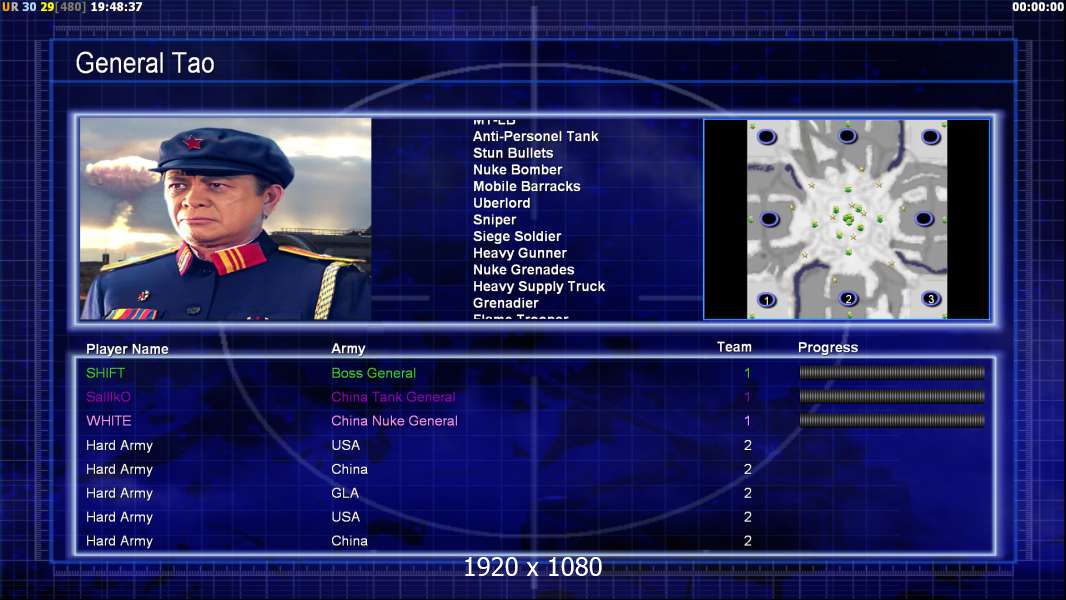Click the Team column header
The width and height of the screenshot is (1066, 600).
point(734,347)
